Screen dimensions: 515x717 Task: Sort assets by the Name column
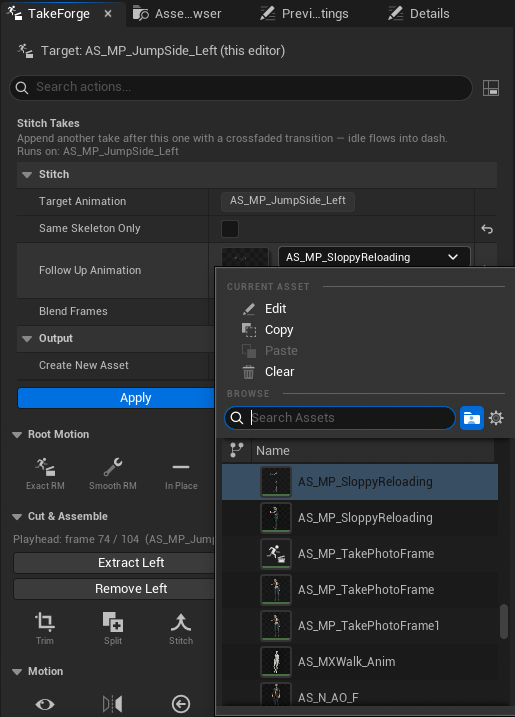(372, 451)
